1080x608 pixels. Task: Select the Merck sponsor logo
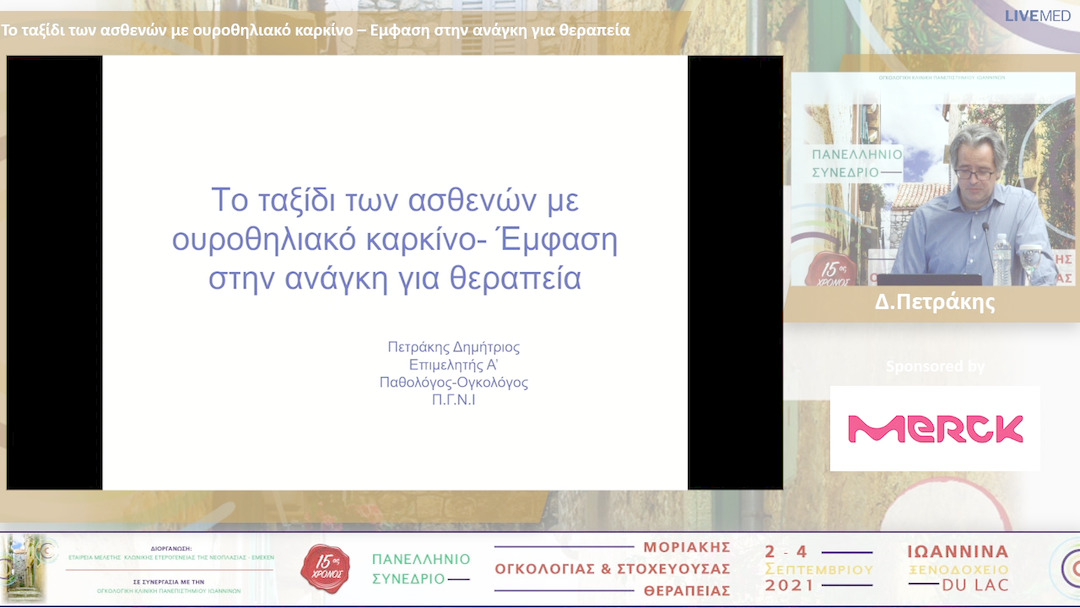tap(934, 428)
